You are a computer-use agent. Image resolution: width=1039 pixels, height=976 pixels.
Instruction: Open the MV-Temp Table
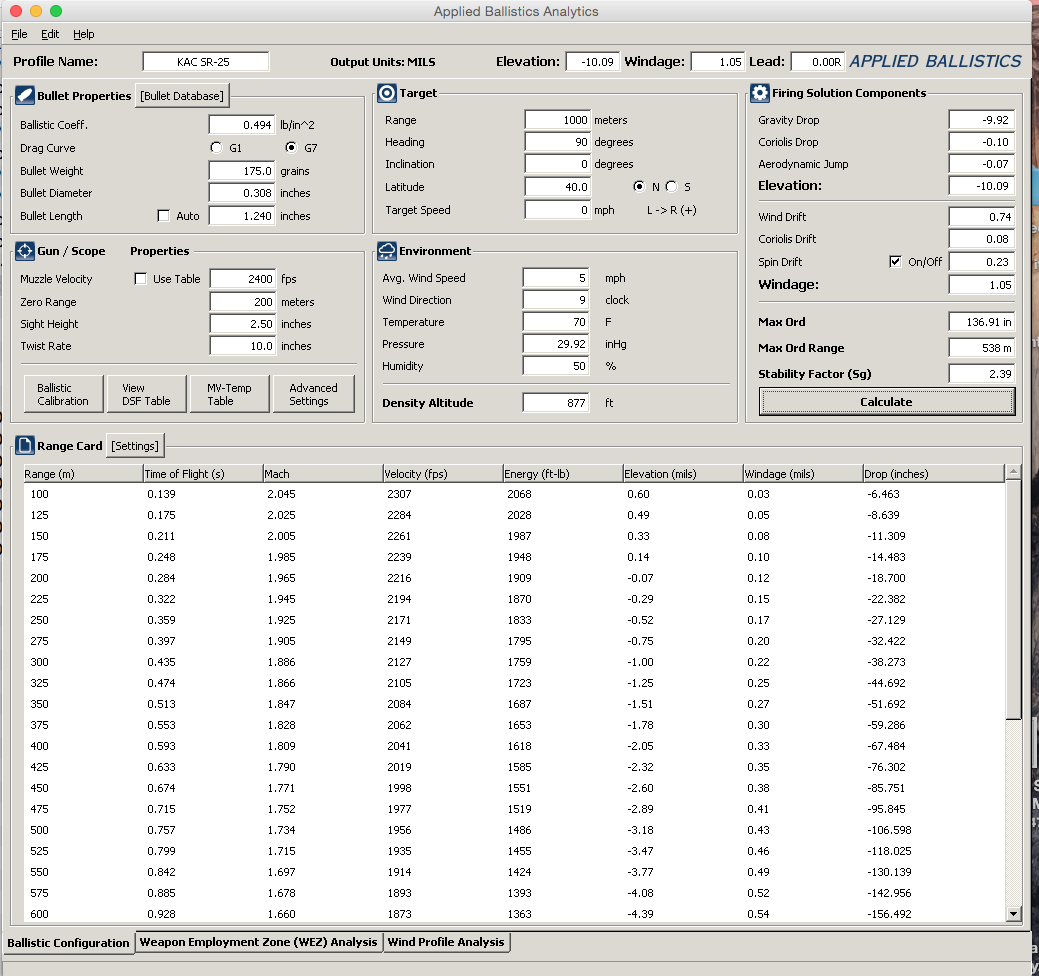[229, 394]
